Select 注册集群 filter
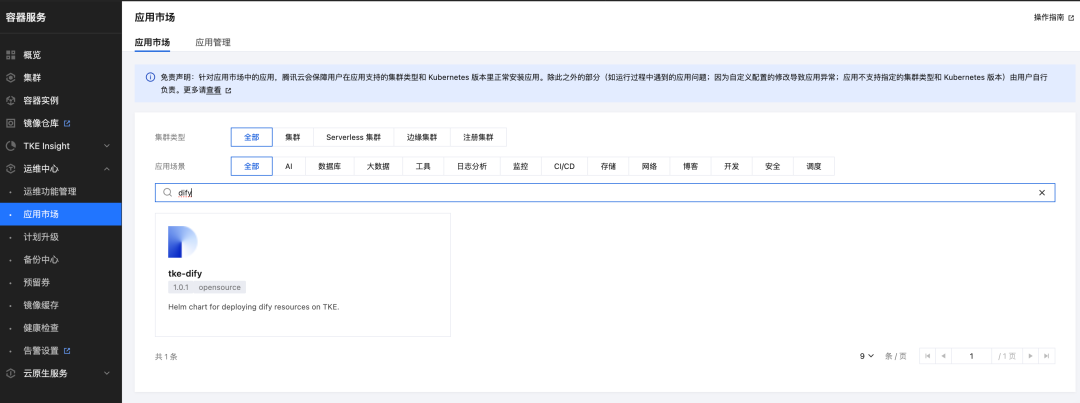This screenshot has height=403, width=1080. coord(478,137)
